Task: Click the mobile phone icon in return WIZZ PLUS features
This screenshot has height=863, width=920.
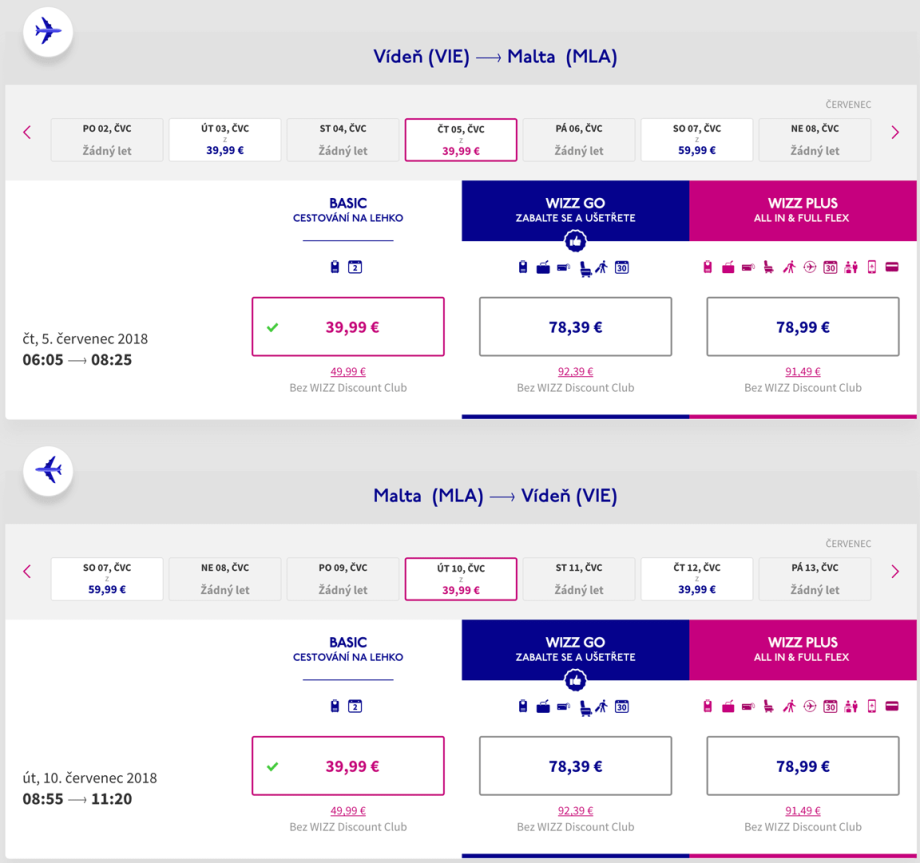Action: pos(871,707)
